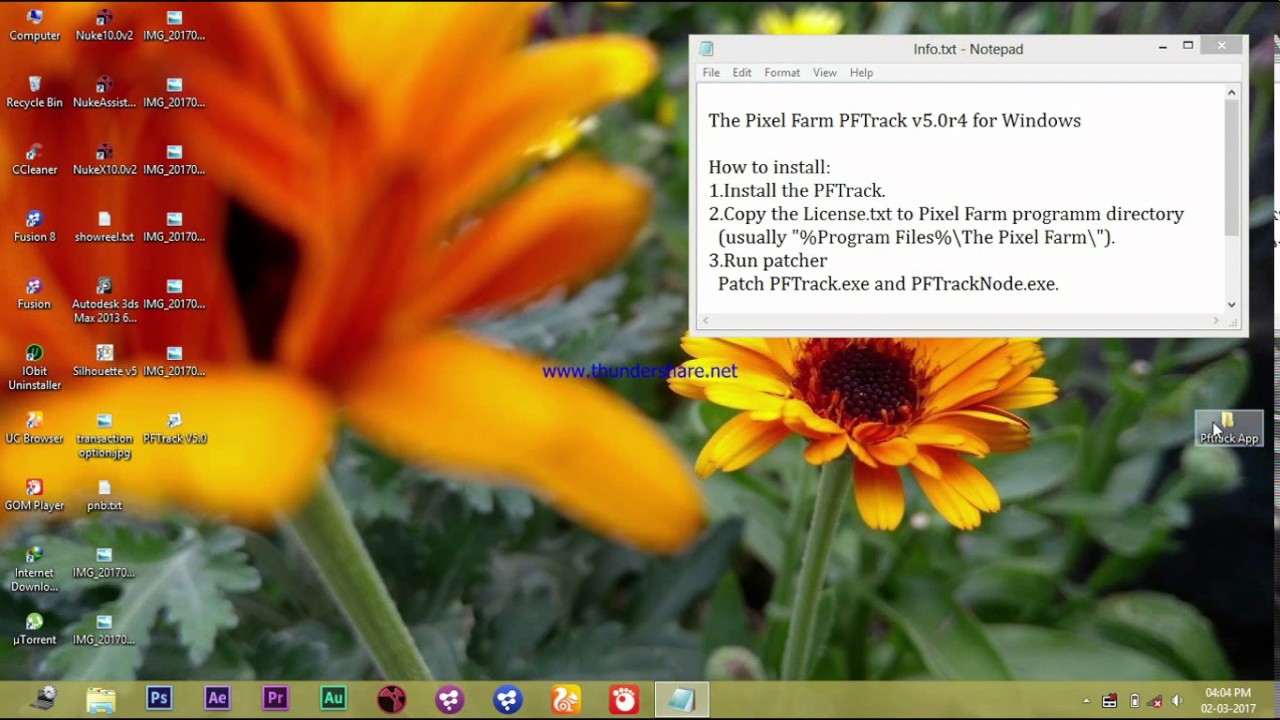The width and height of the screenshot is (1280, 720).
Task: Click Notepad vertical scrollbar down arrow
Action: [1232, 305]
